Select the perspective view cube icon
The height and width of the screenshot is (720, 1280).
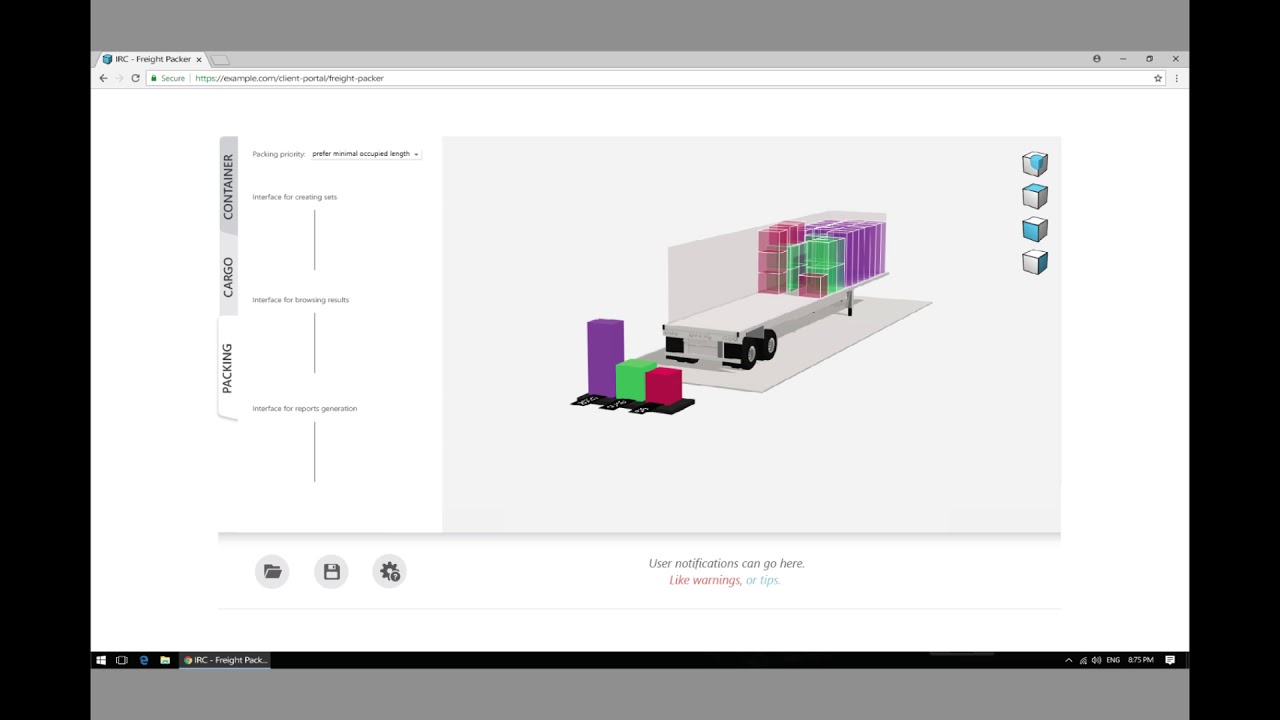point(1035,163)
